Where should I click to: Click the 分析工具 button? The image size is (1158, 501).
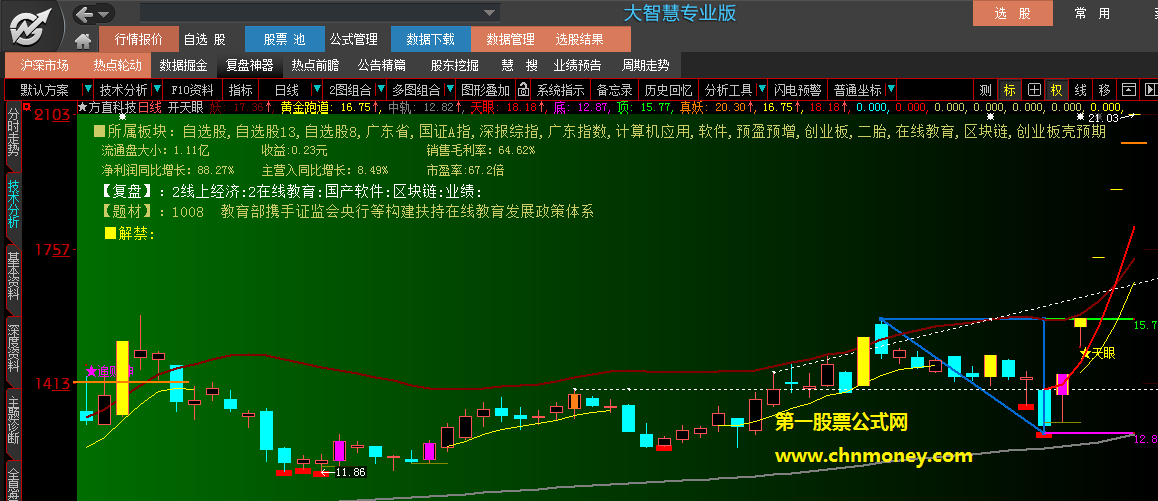click(x=728, y=90)
